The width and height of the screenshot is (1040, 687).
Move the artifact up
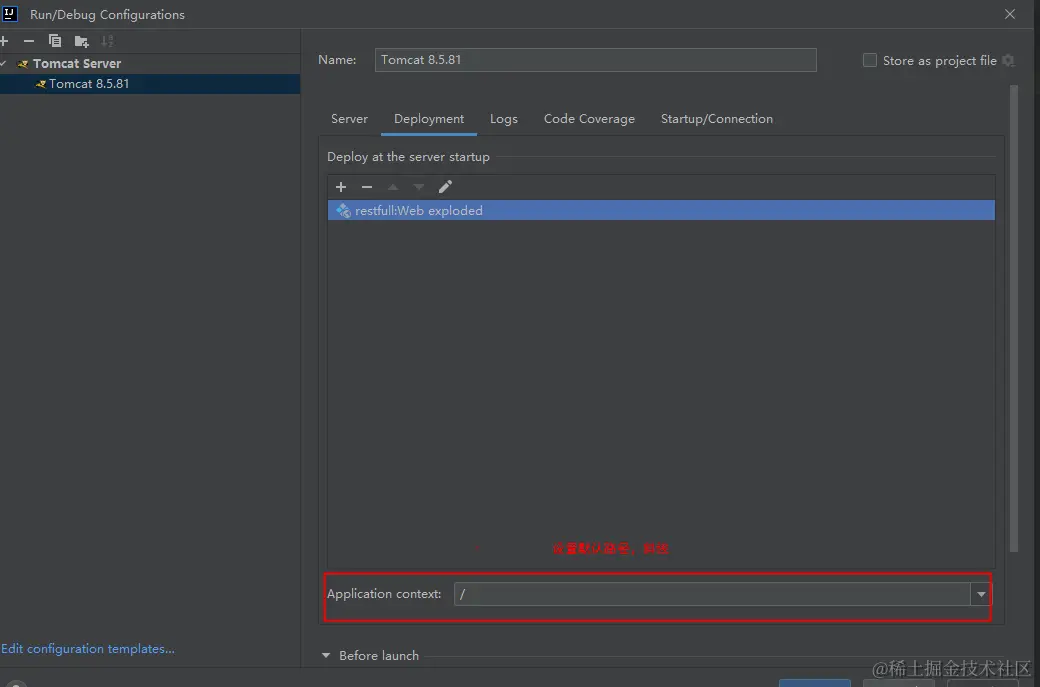393,187
